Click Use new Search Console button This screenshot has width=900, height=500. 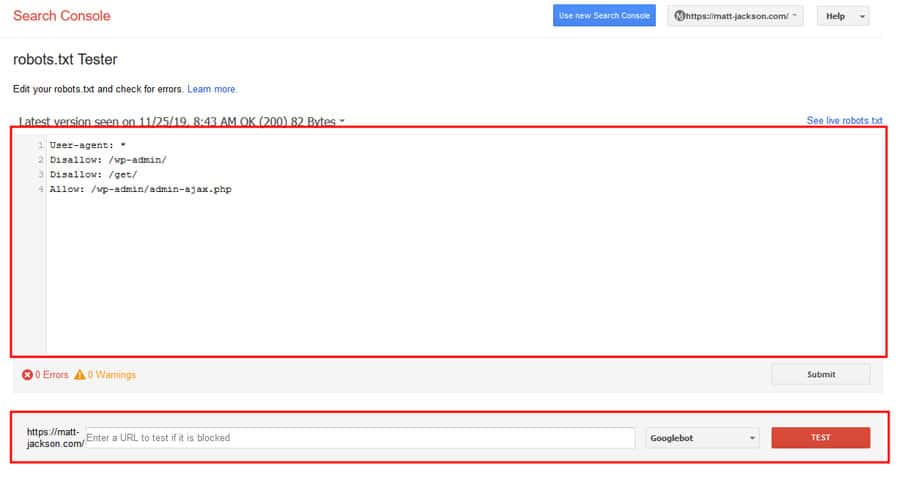click(604, 15)
